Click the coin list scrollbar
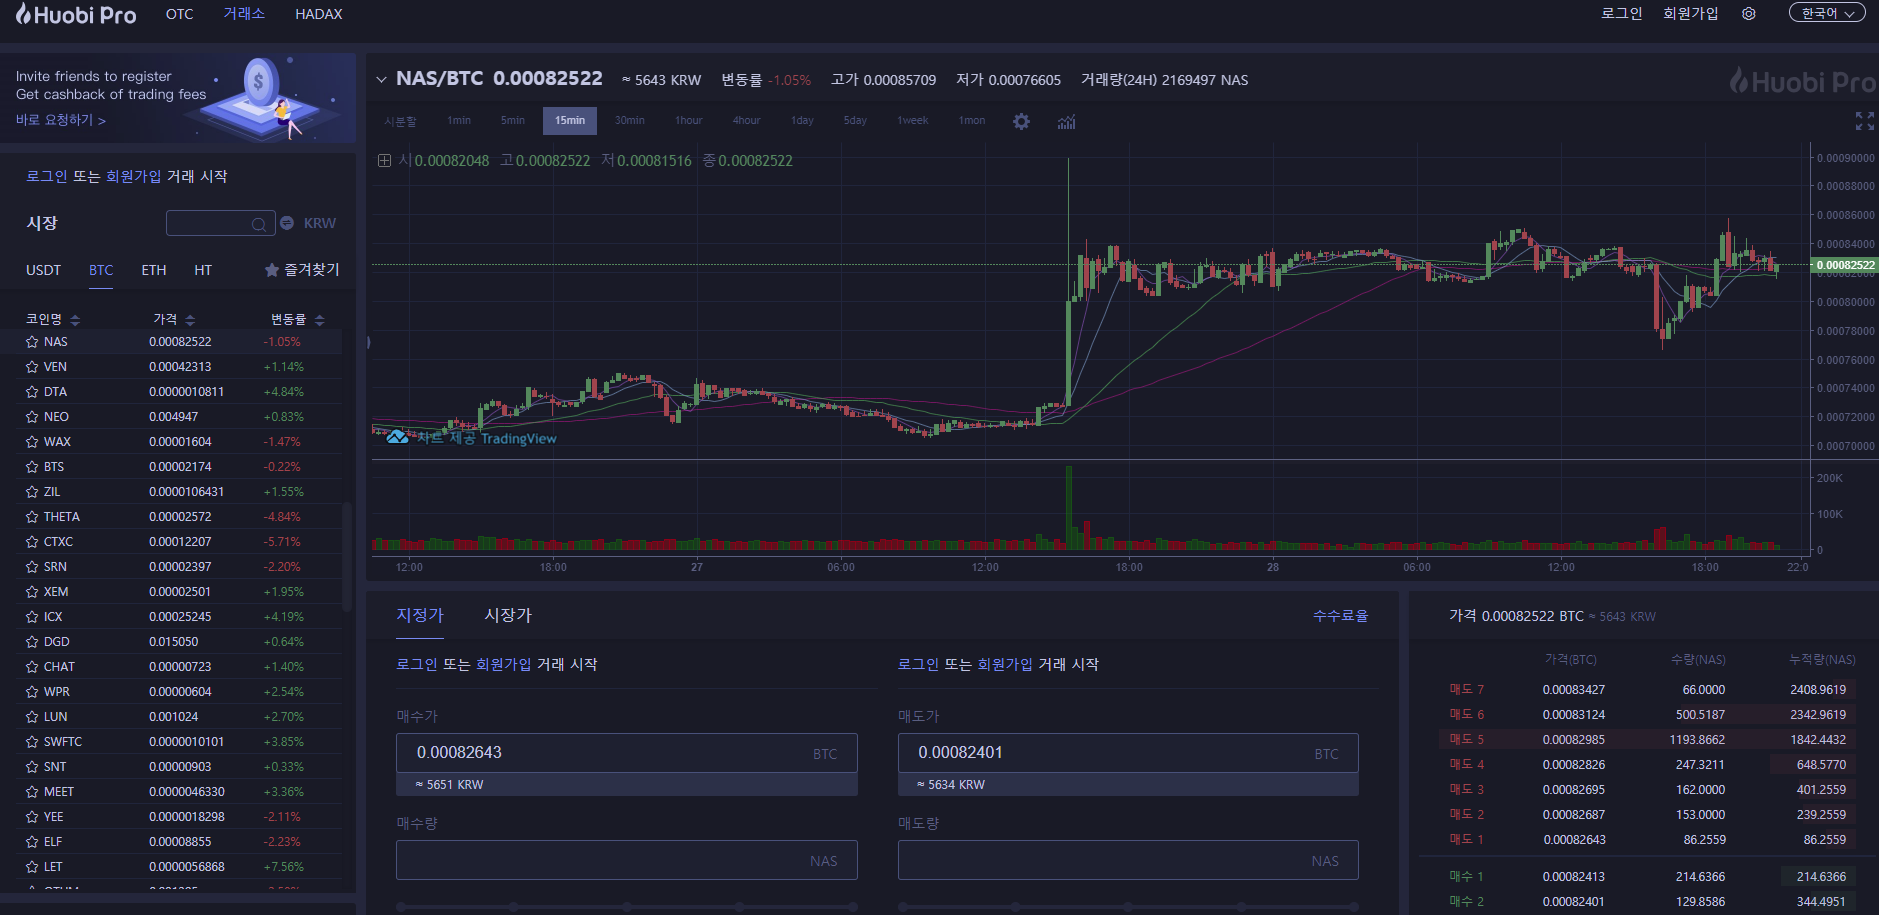The image size is (1879, 915). click(347, 556)
